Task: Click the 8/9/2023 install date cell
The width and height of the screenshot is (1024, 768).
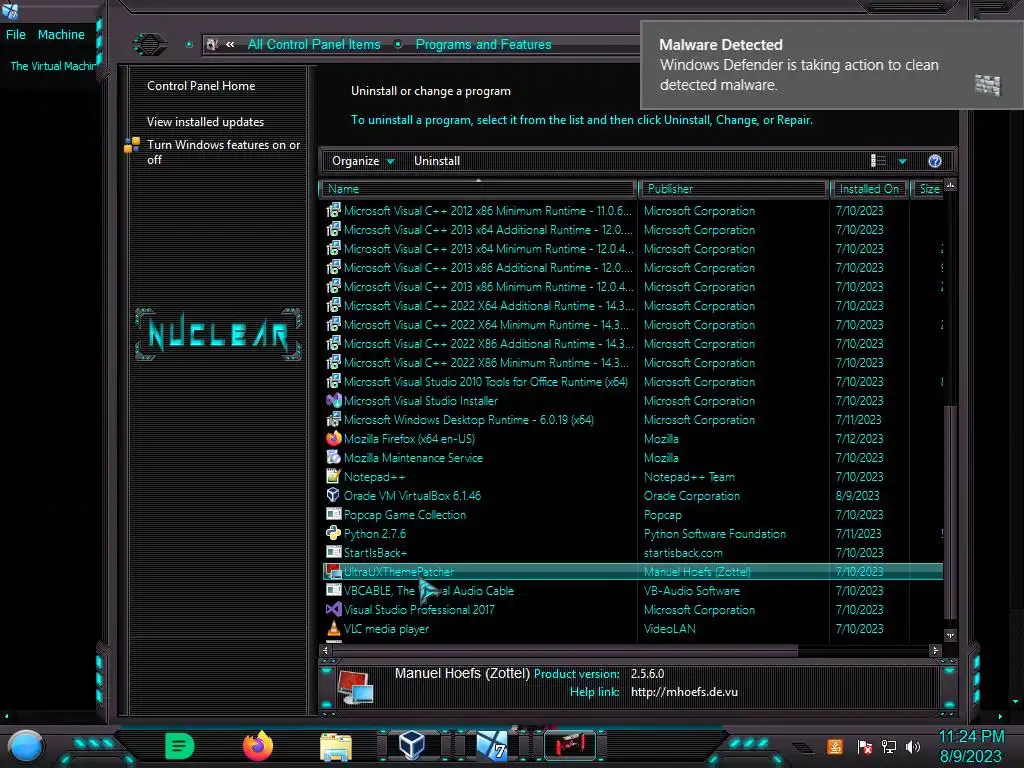Action: pyautogui.click(x=857, y=496)
